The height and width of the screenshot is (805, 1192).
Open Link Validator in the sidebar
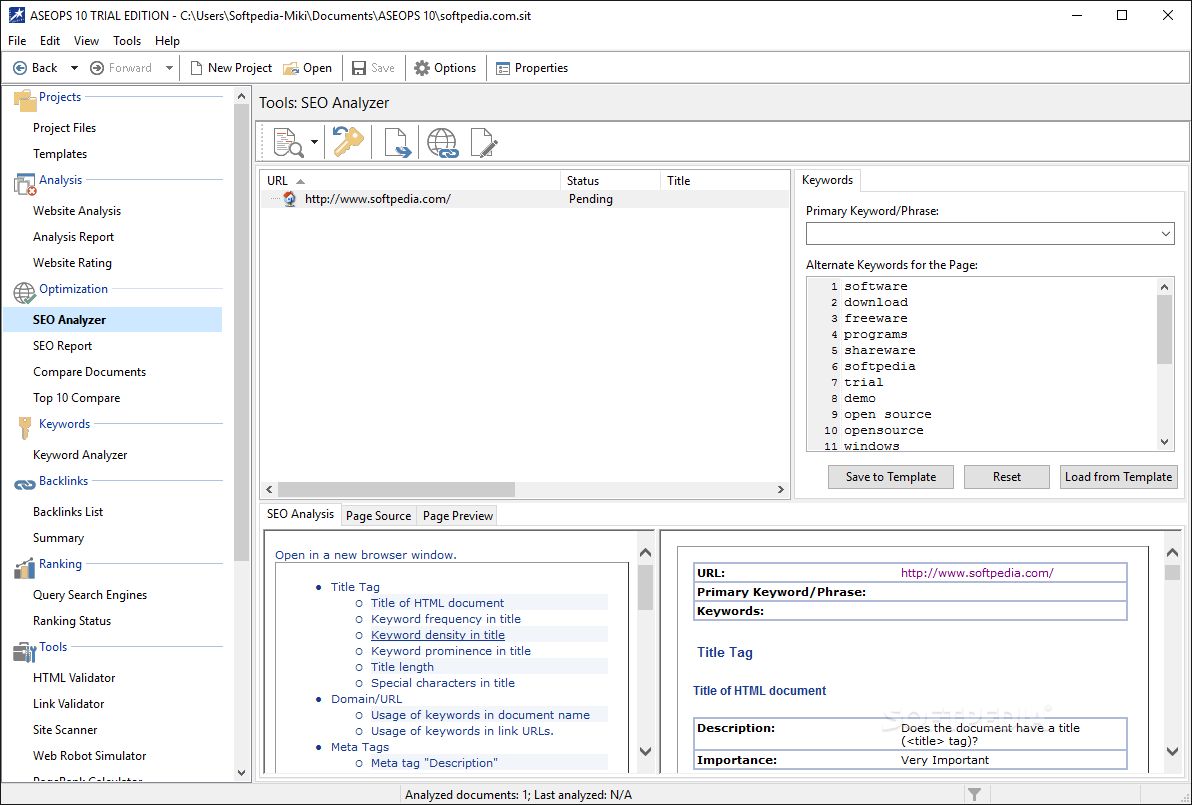click(x=68, y=703)
